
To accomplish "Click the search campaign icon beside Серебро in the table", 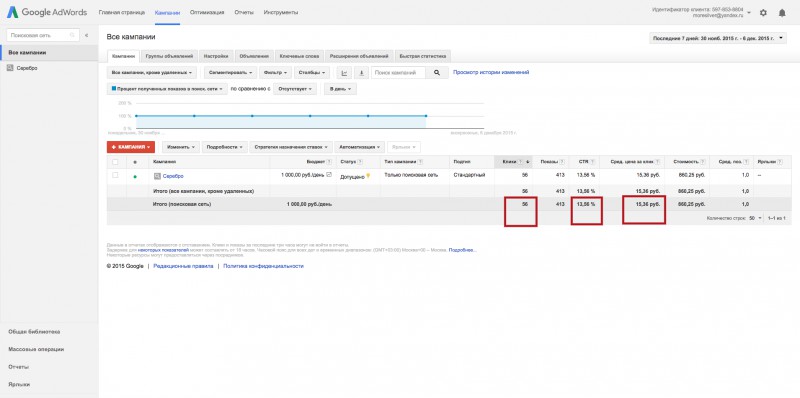I will (158, 176).
